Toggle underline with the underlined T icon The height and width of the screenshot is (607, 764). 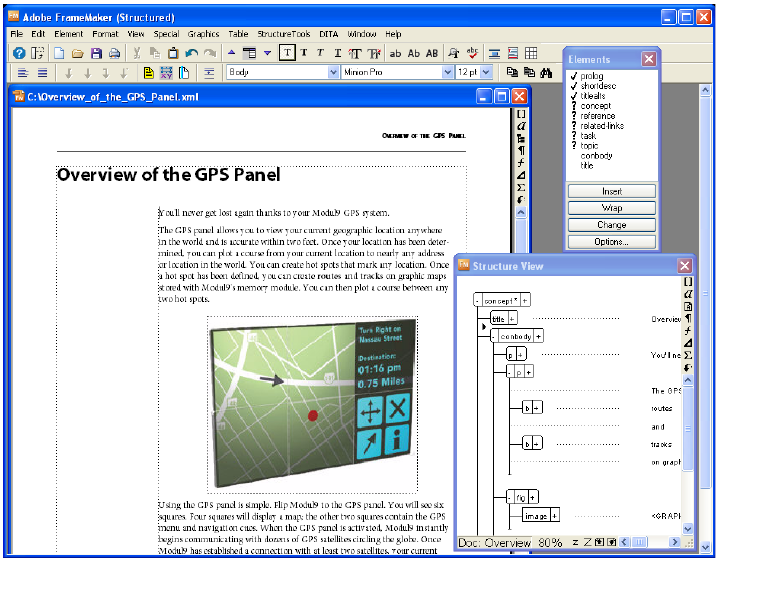337,54
